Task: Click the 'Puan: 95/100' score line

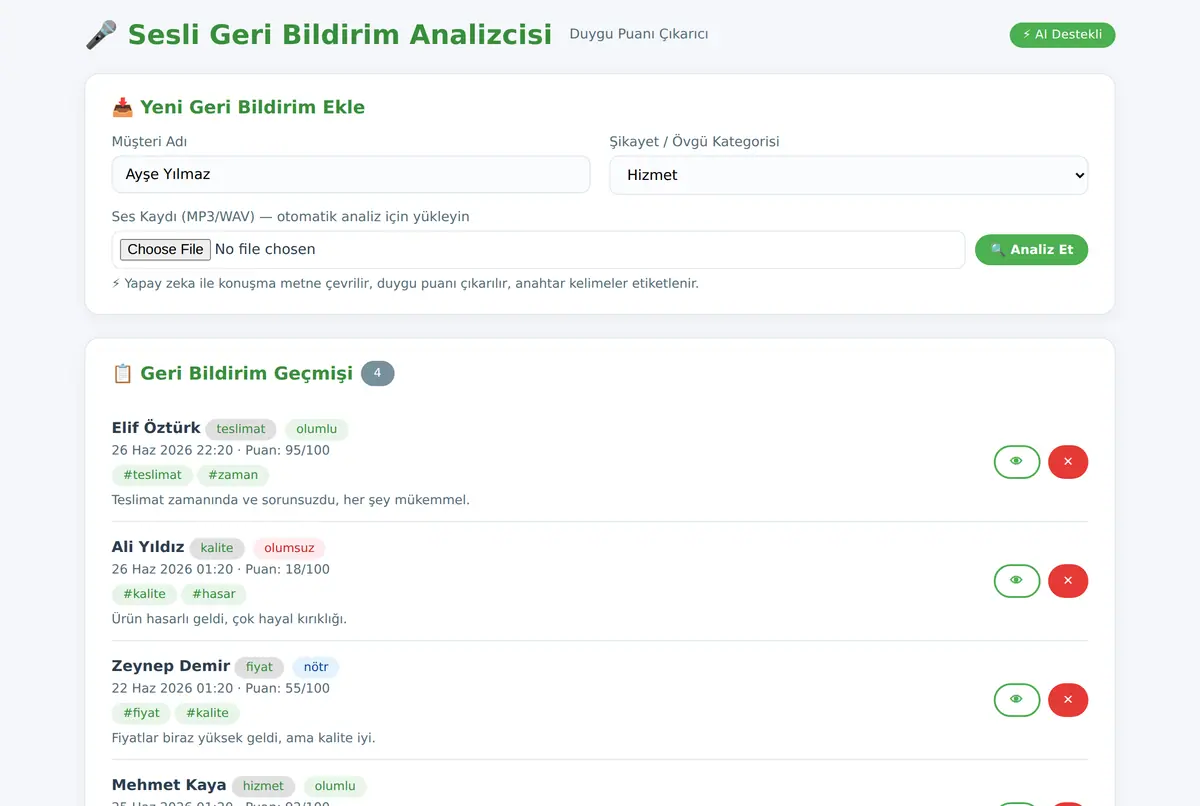Action: pos(287,450)
